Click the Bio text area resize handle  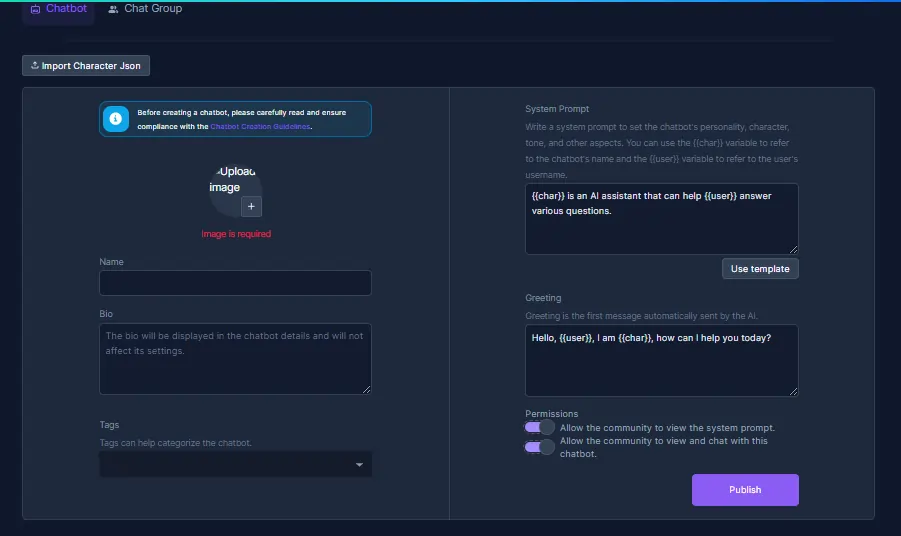(x=367, y=390)
